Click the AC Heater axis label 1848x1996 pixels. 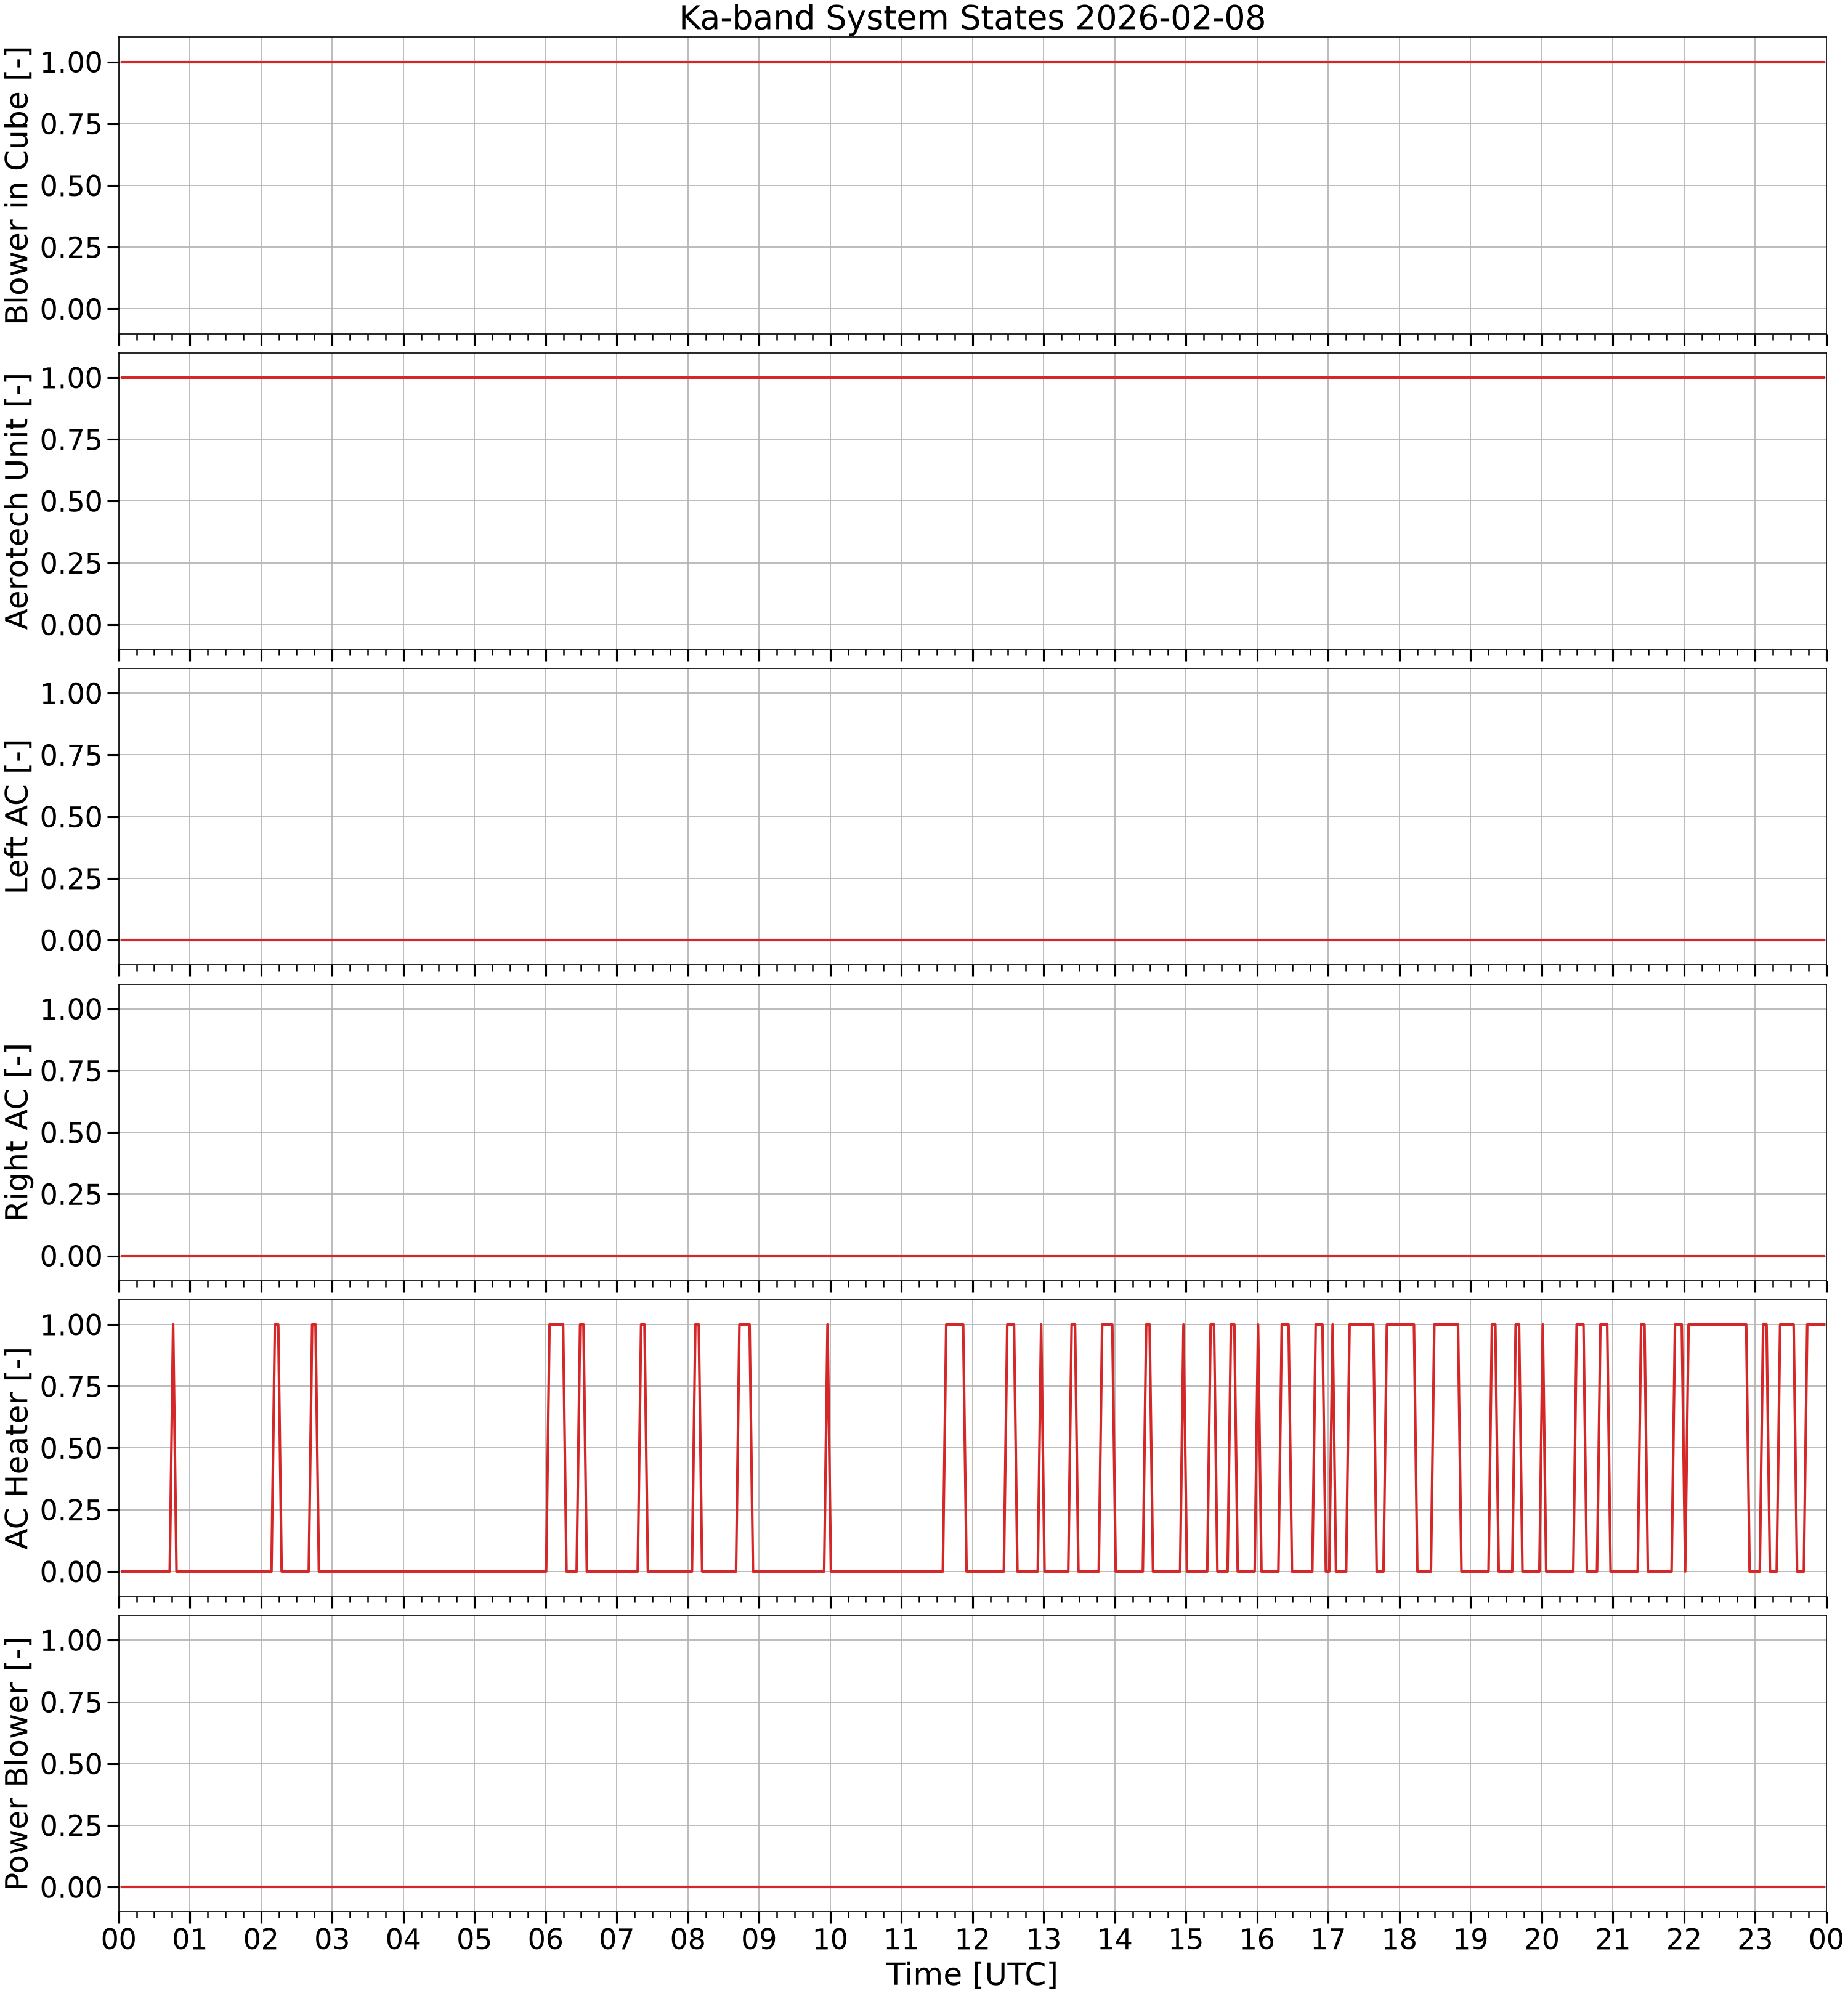click(x=18, y=1448)
